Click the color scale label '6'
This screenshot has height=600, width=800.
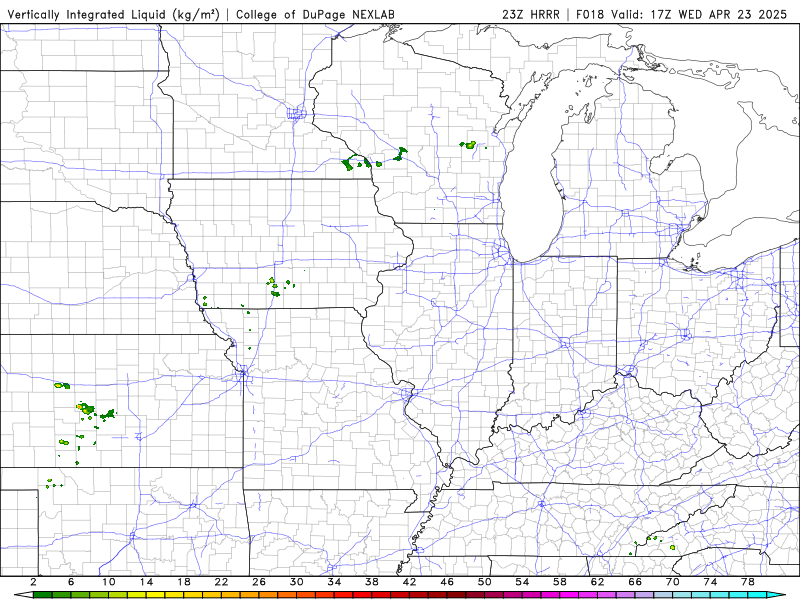point(71,582)
